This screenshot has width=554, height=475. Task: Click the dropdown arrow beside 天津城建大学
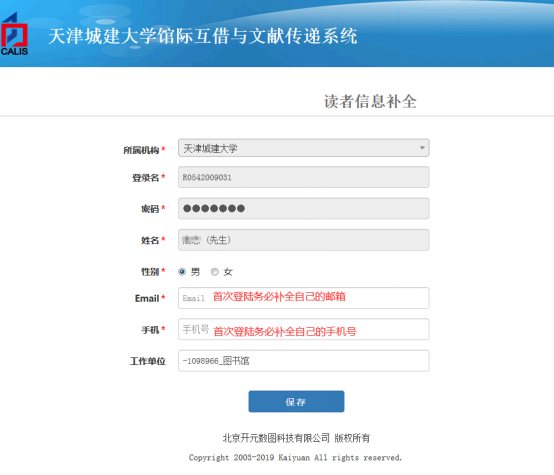point(422,148)
